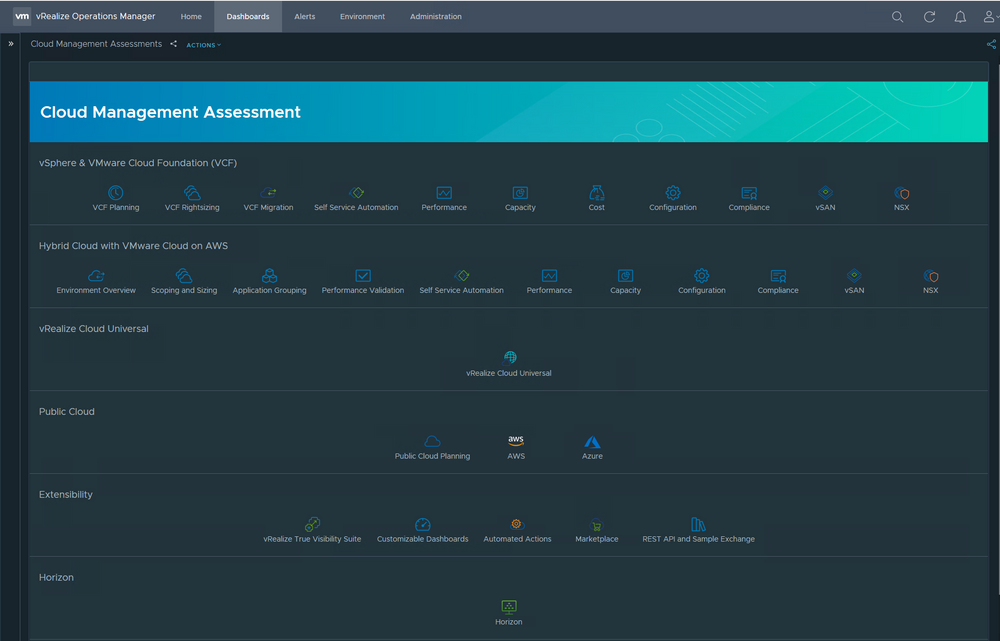The image size is (1000, 641).
Task: Open the Azure assessment icon
Action: point(592,441)
